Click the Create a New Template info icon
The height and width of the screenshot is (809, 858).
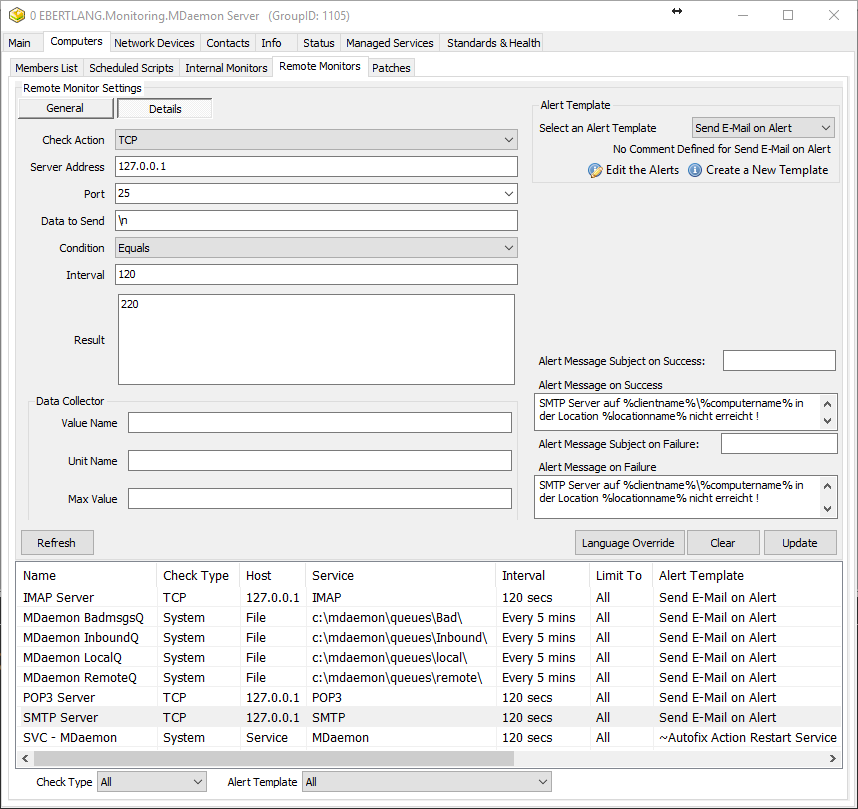point(695,170)
